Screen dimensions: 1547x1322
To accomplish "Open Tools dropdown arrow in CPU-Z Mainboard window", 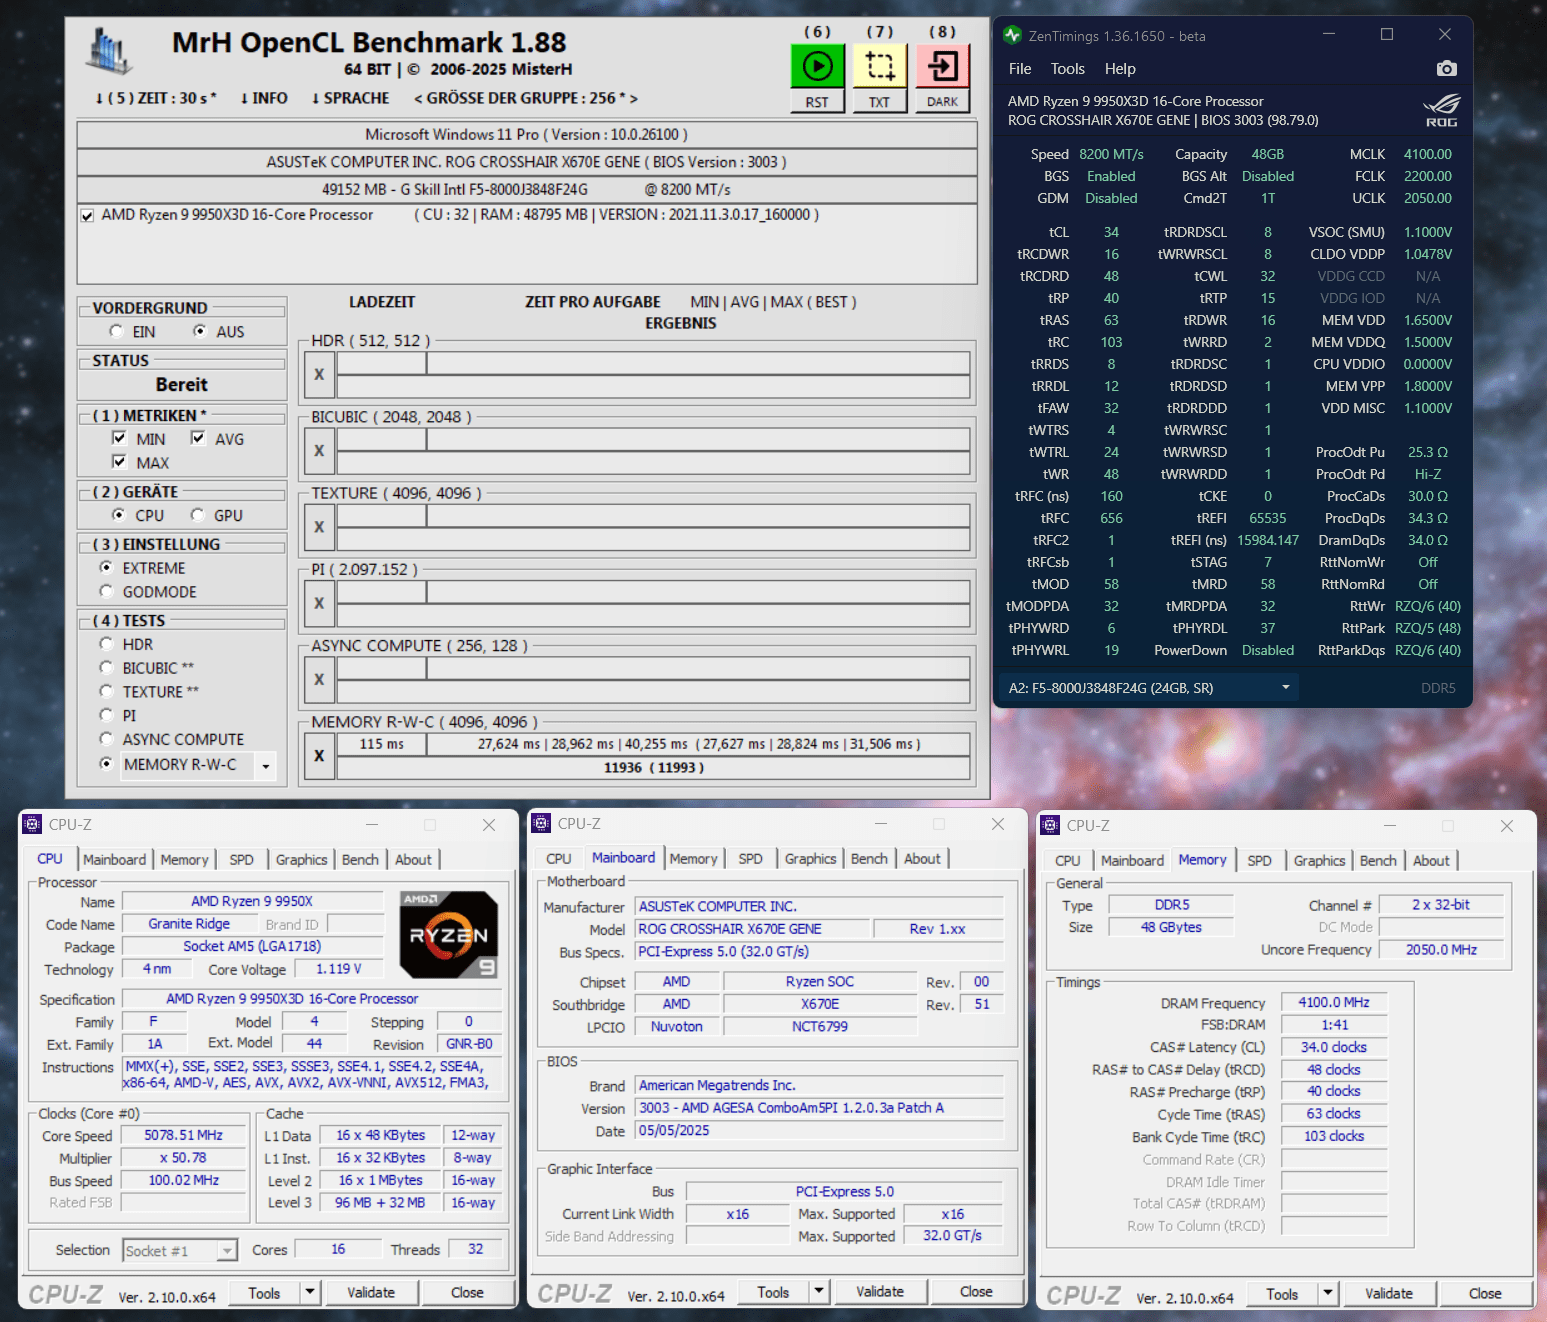I will (819, 1291).
